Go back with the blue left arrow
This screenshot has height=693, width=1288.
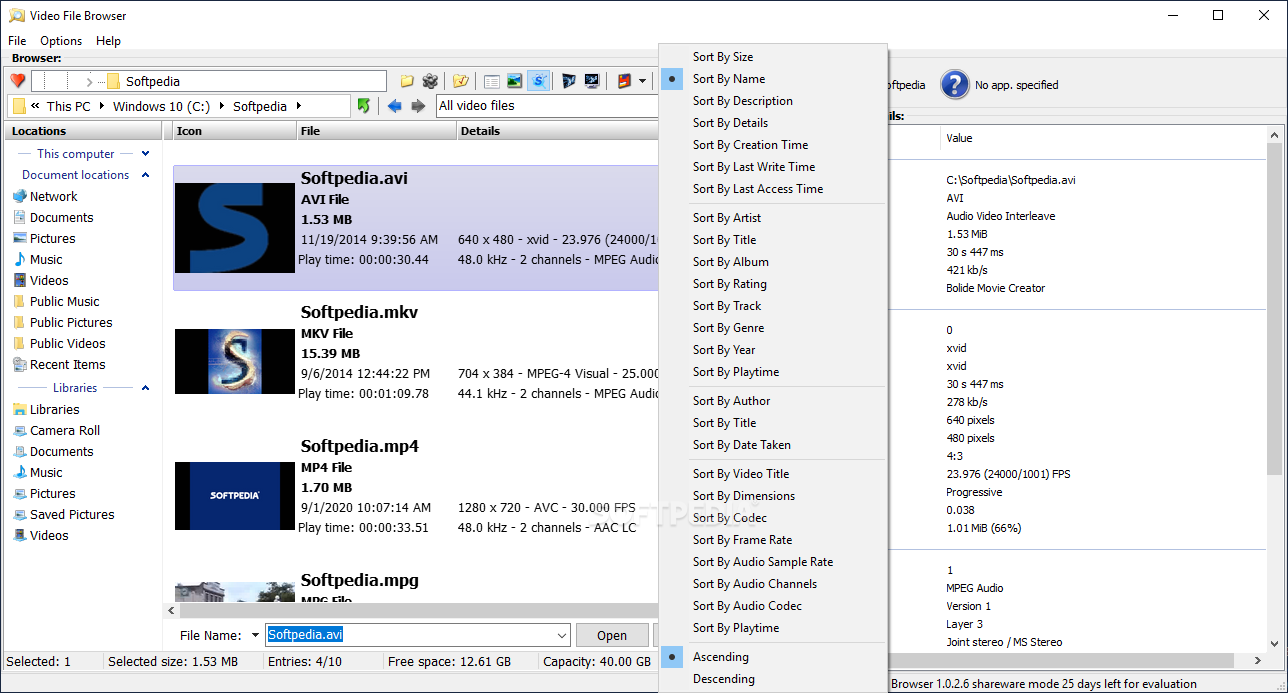pyautogui.click(x=395, y=106)
